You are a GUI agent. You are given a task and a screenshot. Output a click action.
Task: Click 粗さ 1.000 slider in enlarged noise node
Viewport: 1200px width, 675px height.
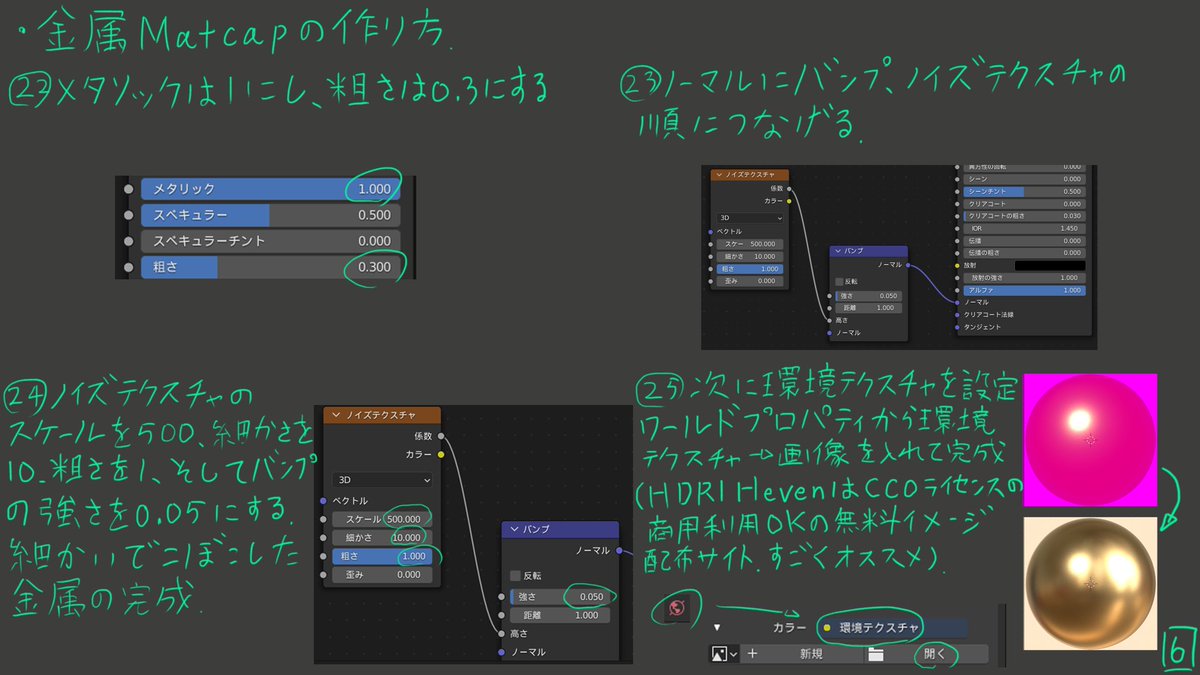(382, 556)
